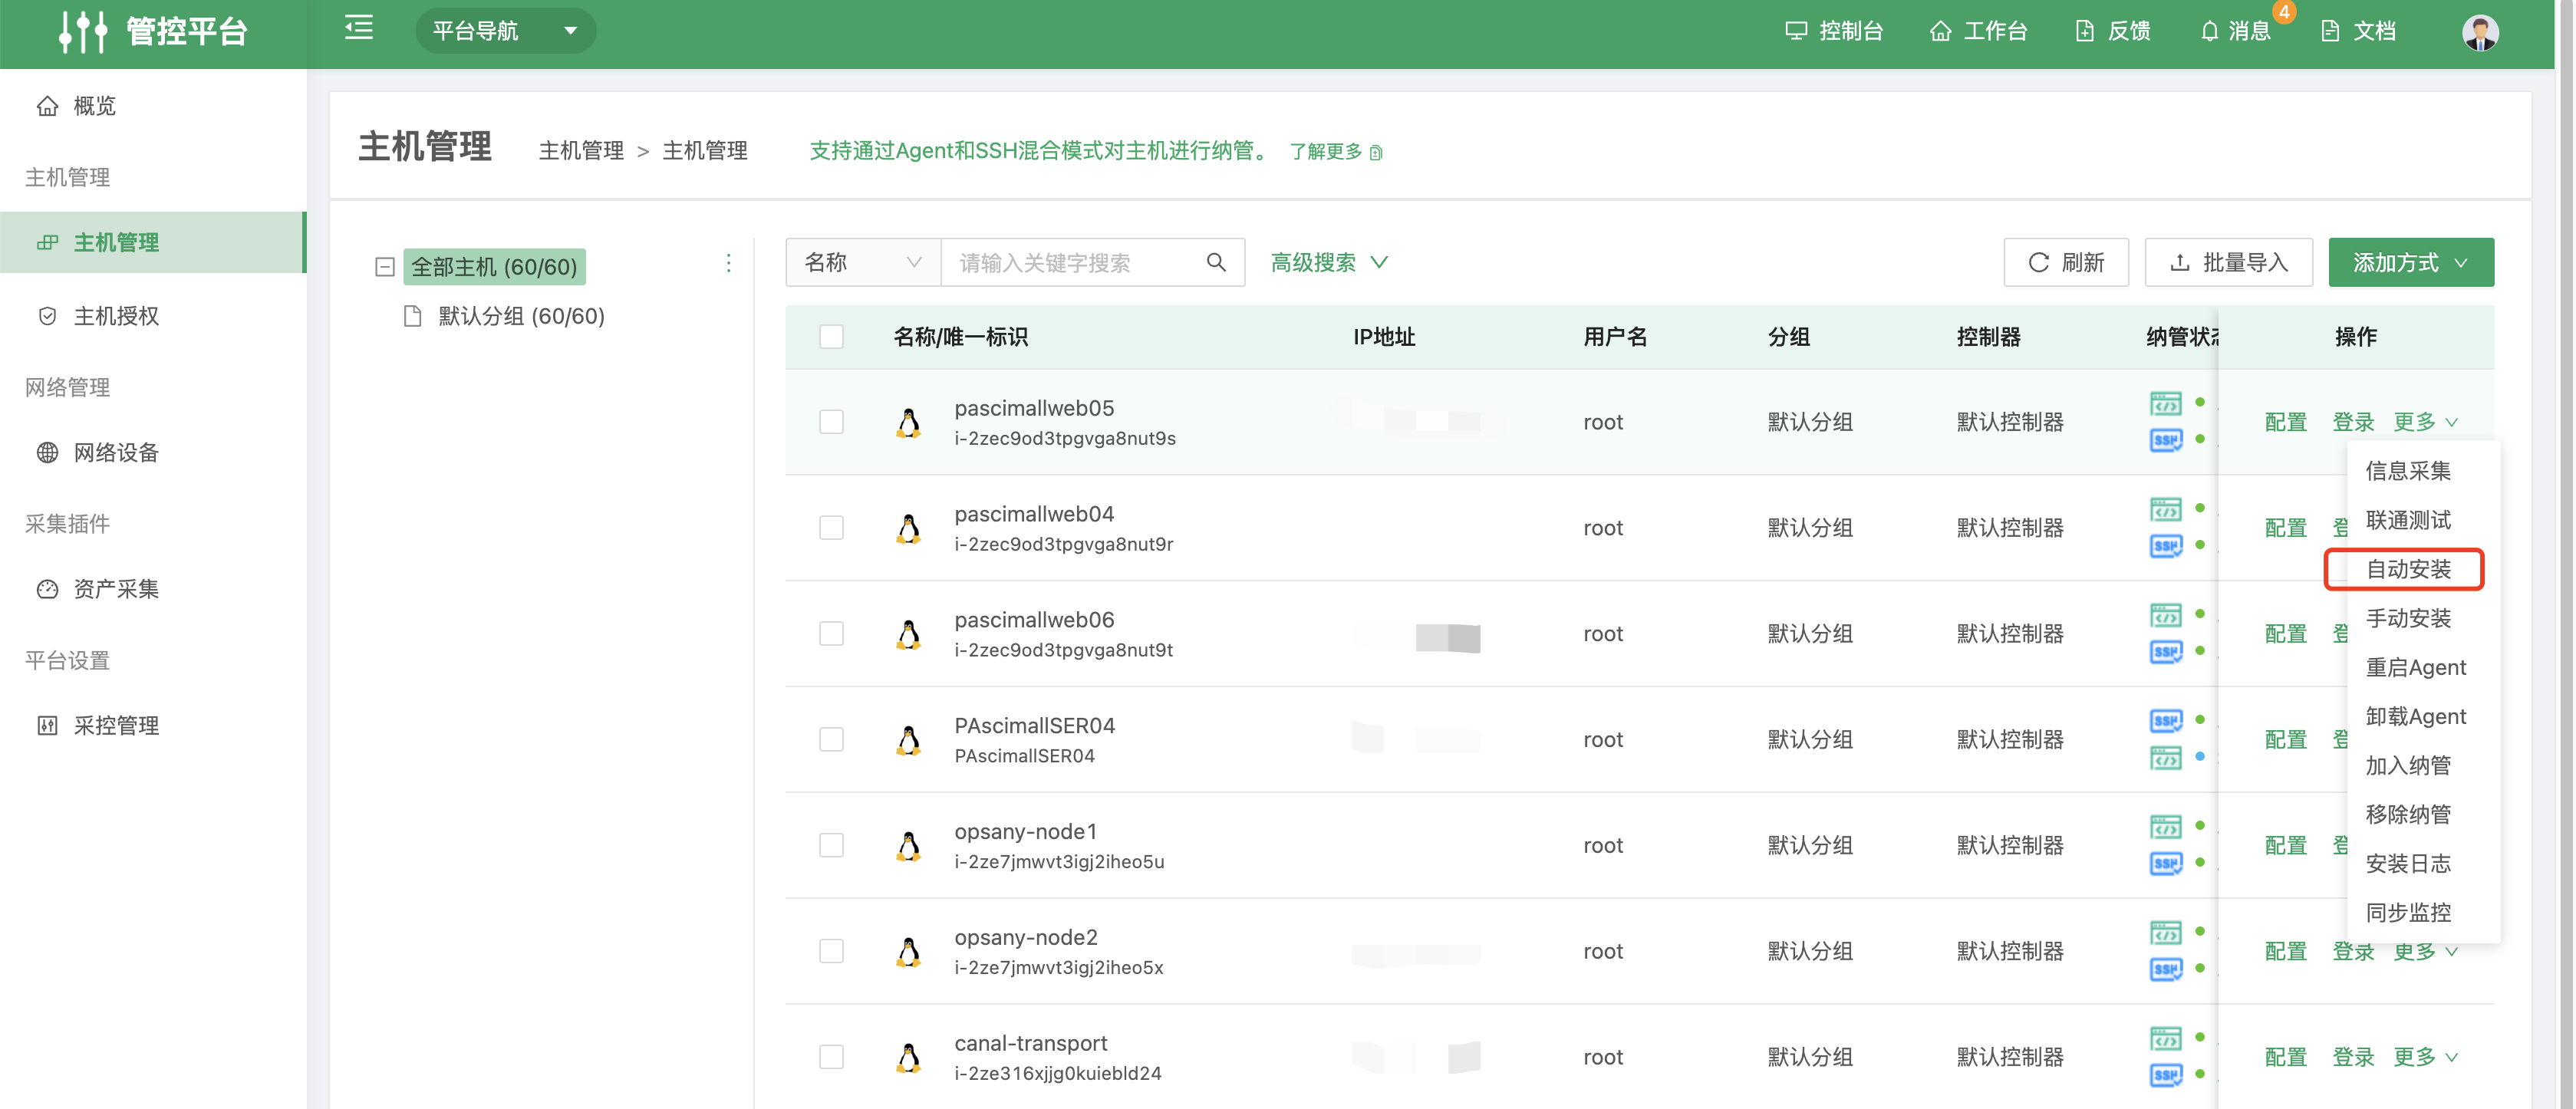
Task: Choose 移除纳管 in the more menu
Action: click(2408, 814)
